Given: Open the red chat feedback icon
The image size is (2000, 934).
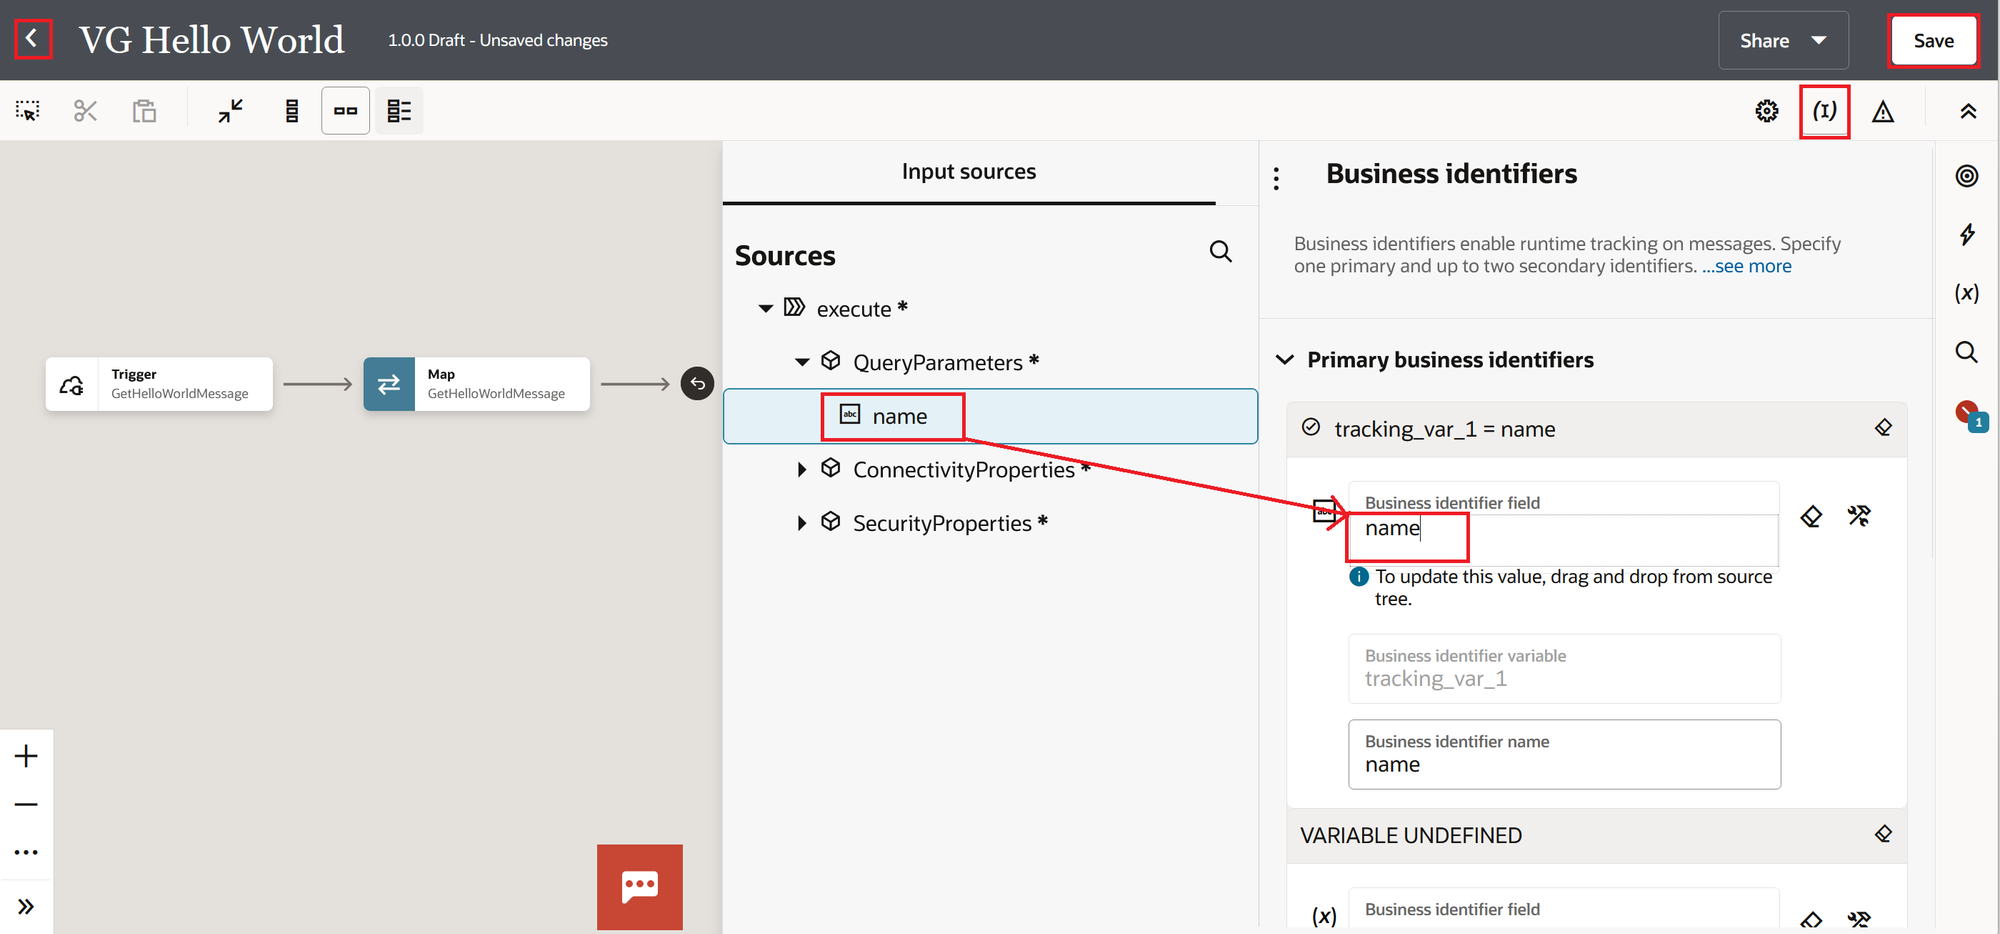Looking at the screenshot, I should 640,886.
